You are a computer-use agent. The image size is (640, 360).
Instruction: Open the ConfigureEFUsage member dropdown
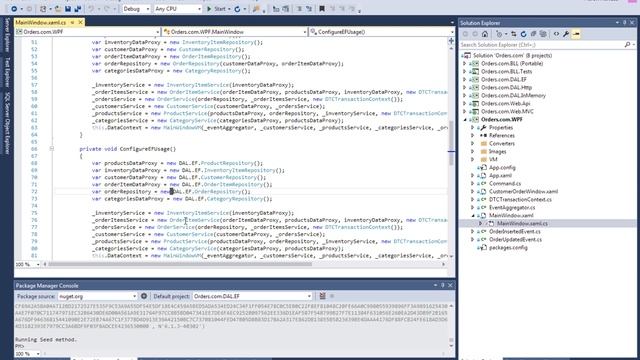click(x=382, y=32)
